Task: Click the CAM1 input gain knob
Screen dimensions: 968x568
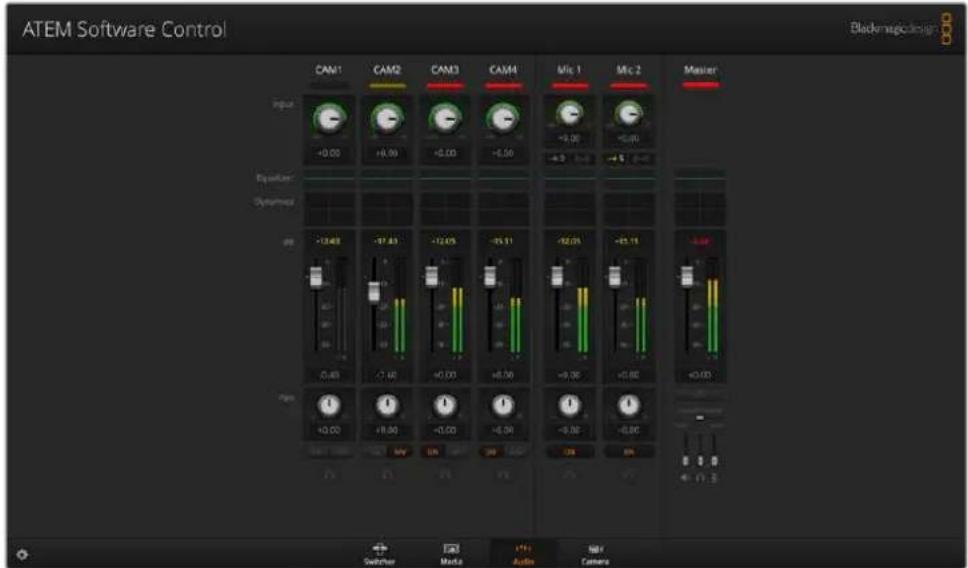Action: pyautogui.click(x=329, y=118)
